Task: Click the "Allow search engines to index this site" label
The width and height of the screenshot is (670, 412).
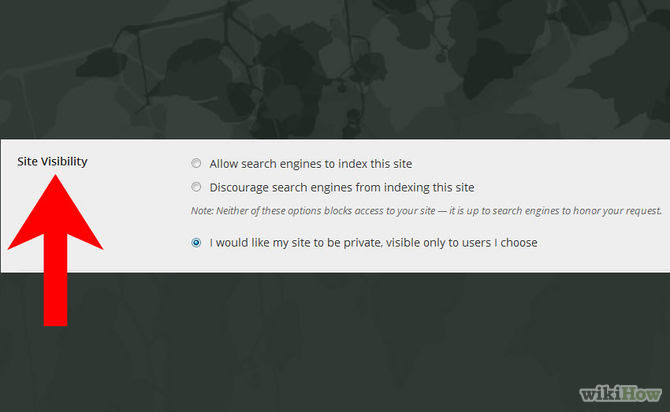Action: [x=311, y=164]
